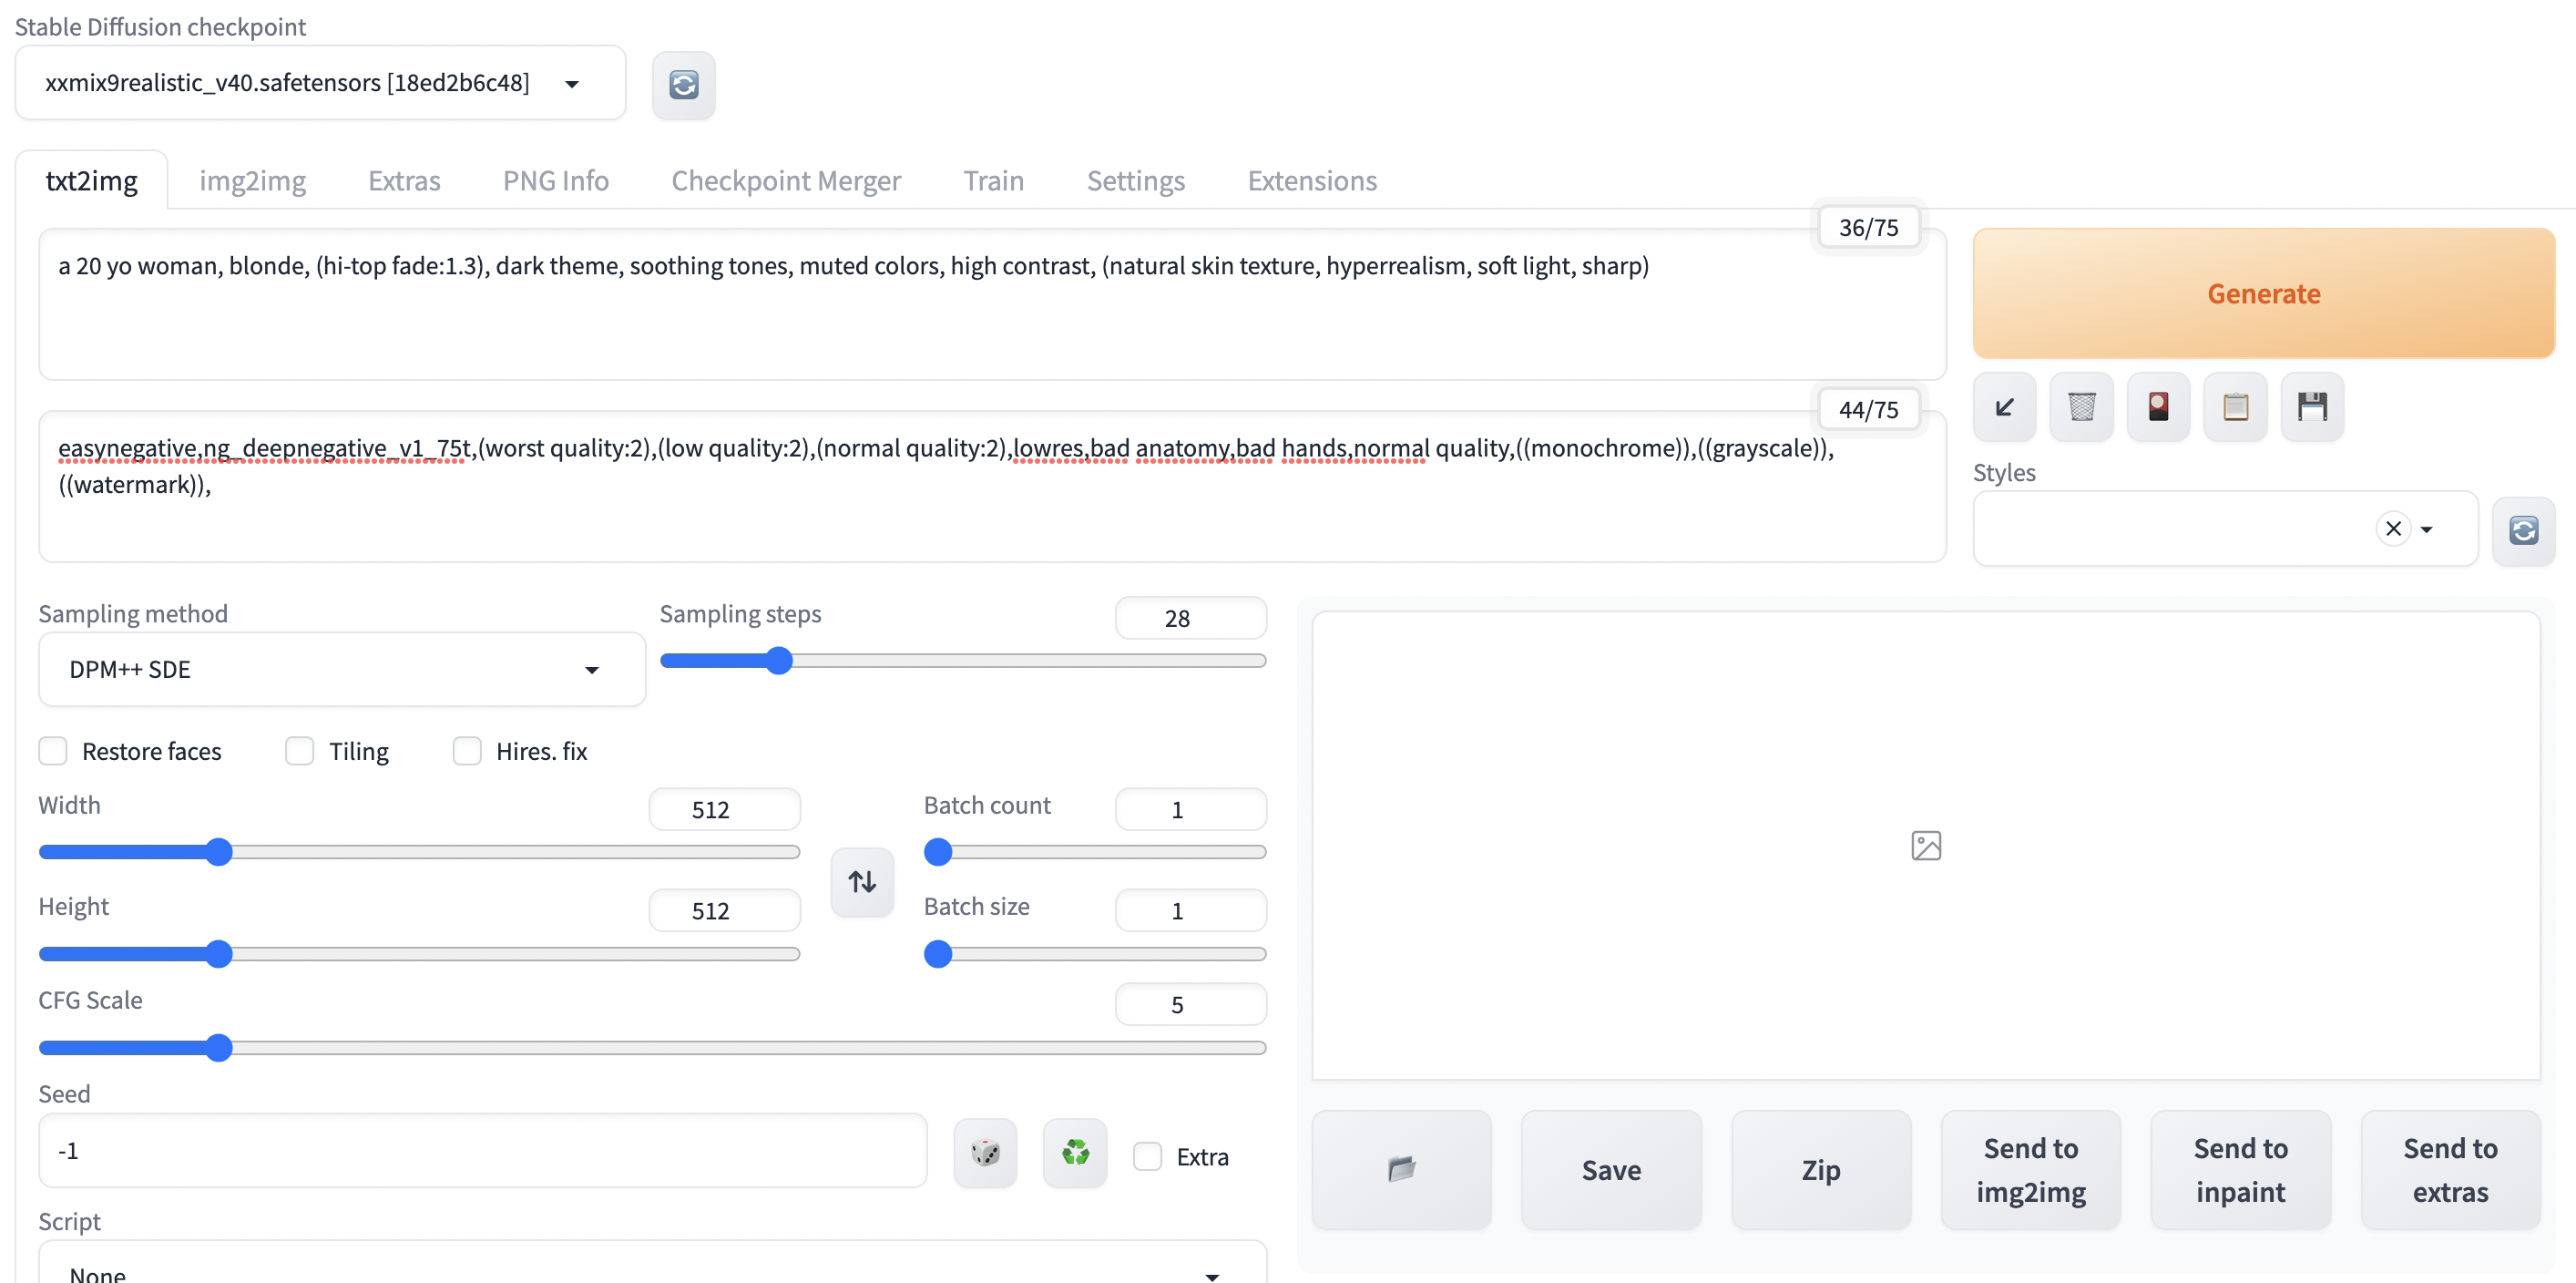Open the output folder icon button
The height and width of the screenshot is (1283, 2576).
coord(1401,1169)
